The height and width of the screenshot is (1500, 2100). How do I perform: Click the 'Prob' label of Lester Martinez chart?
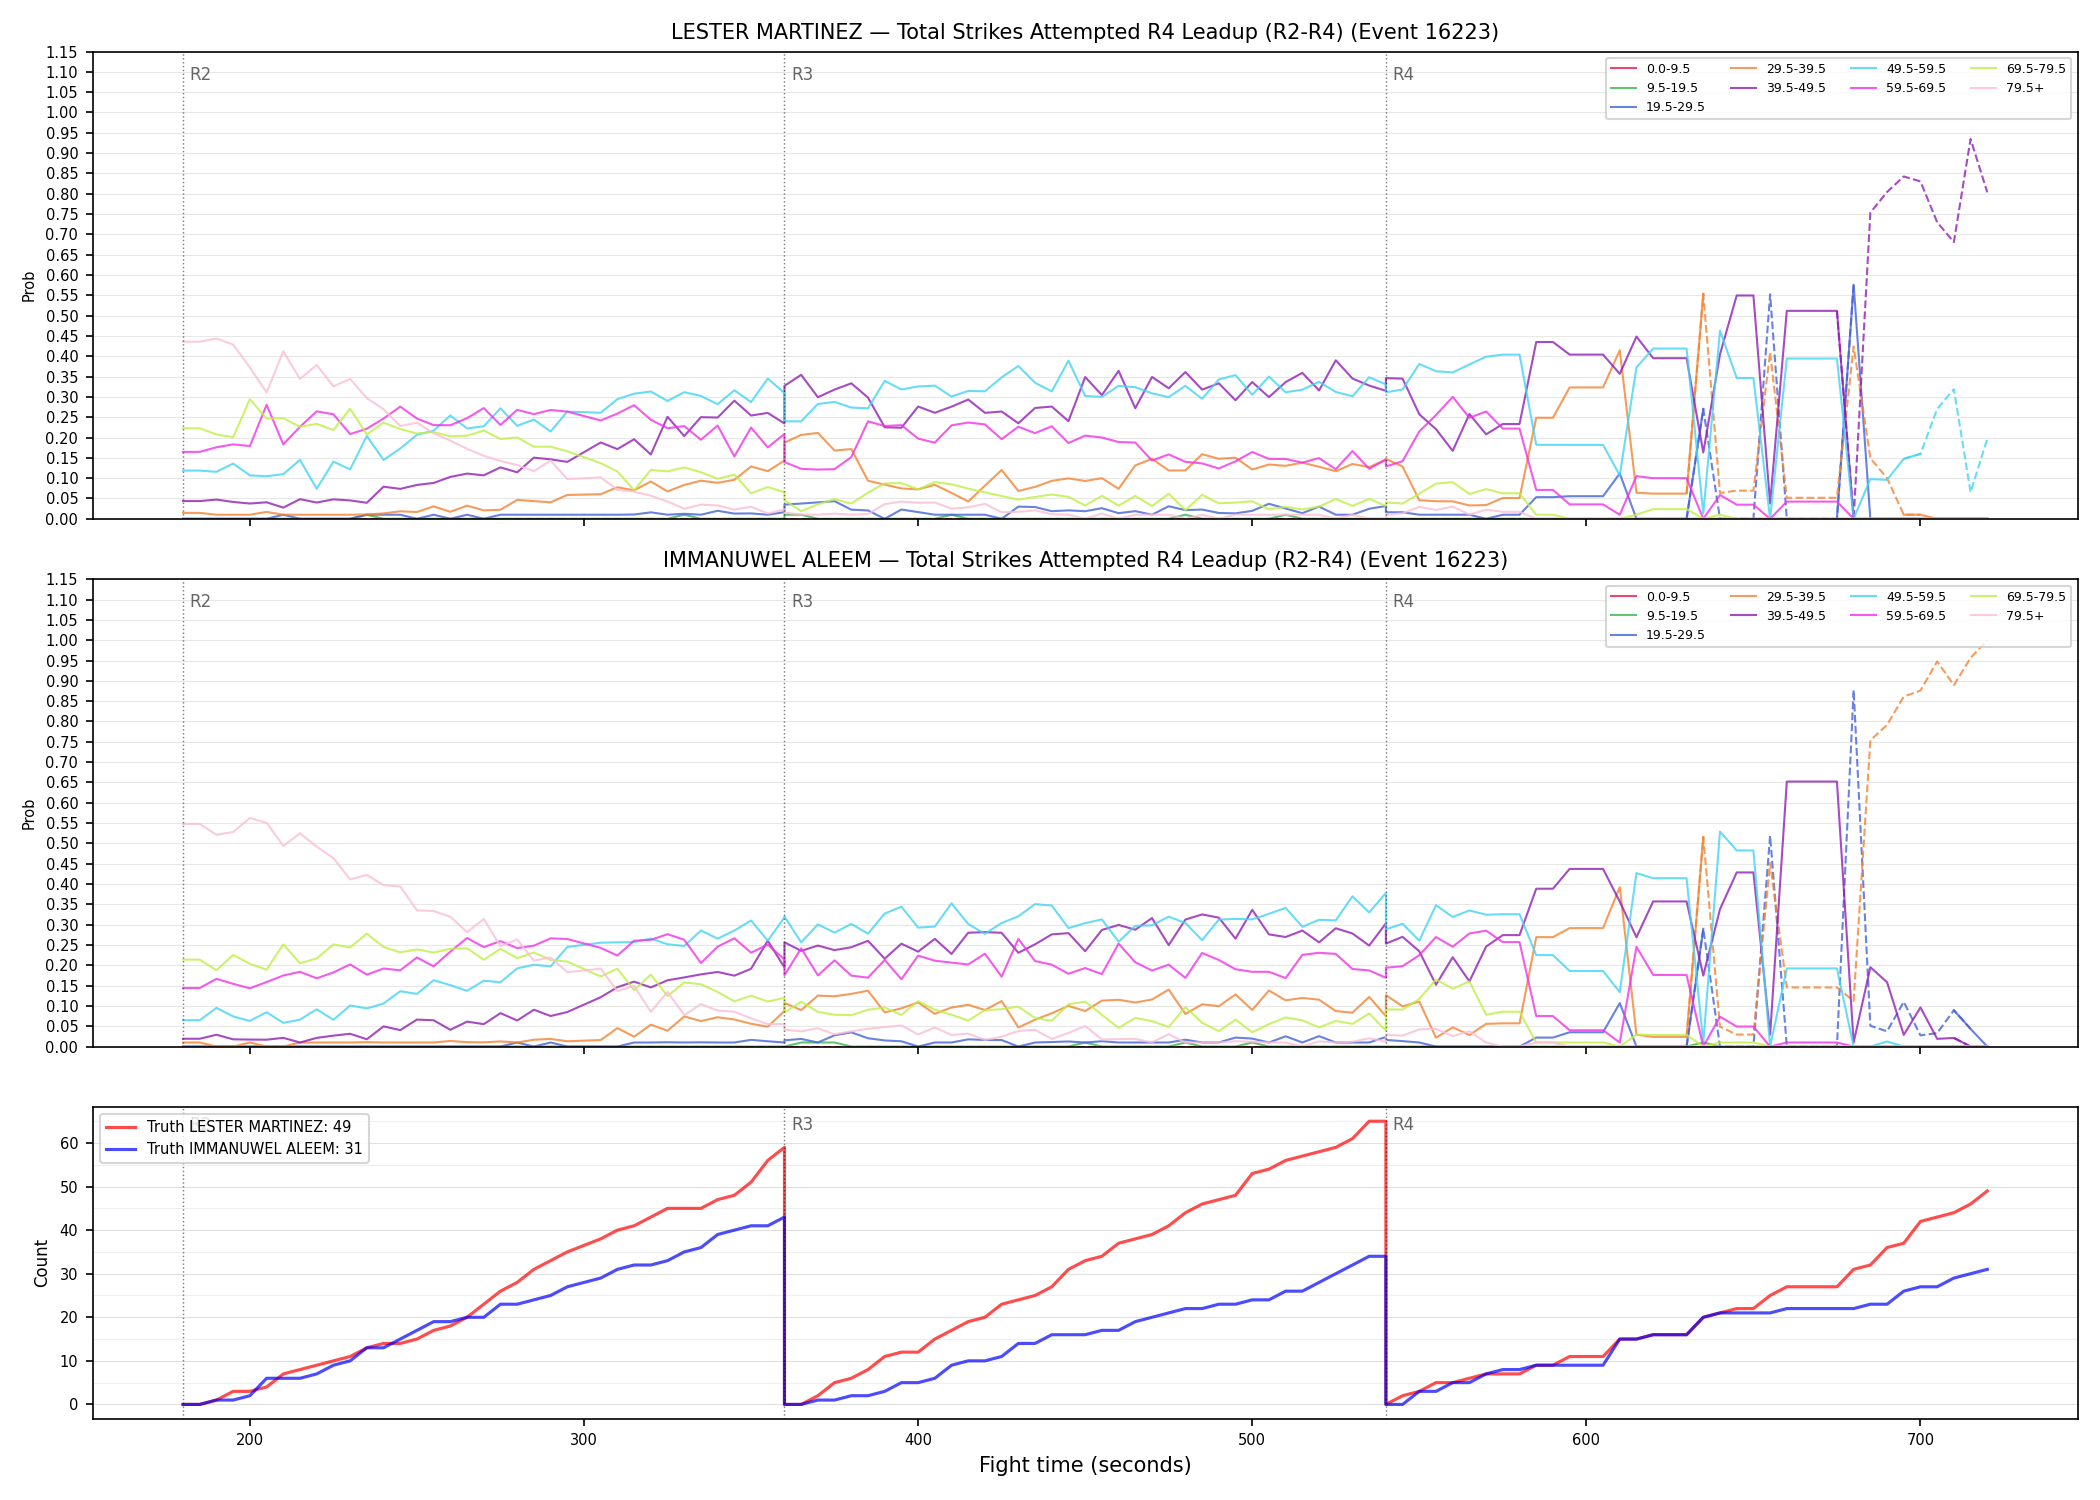click(x=29, y=286)
